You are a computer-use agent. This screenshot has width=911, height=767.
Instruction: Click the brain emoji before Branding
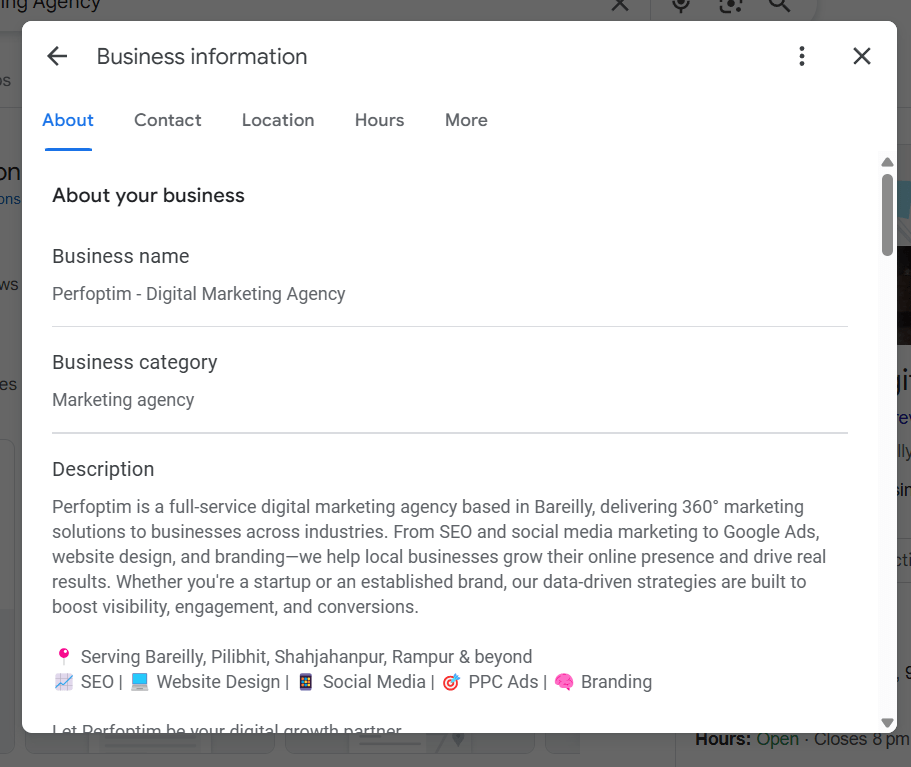564,682
